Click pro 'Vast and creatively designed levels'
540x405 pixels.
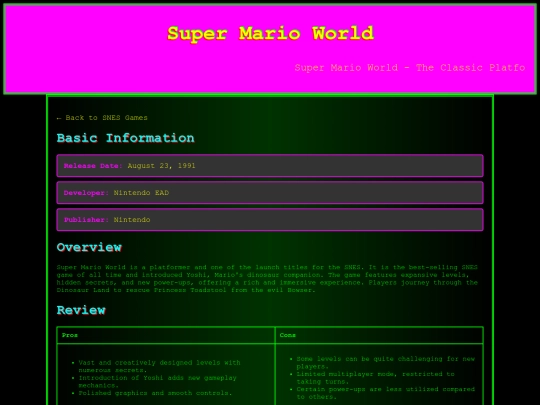(x=159, y=366)
